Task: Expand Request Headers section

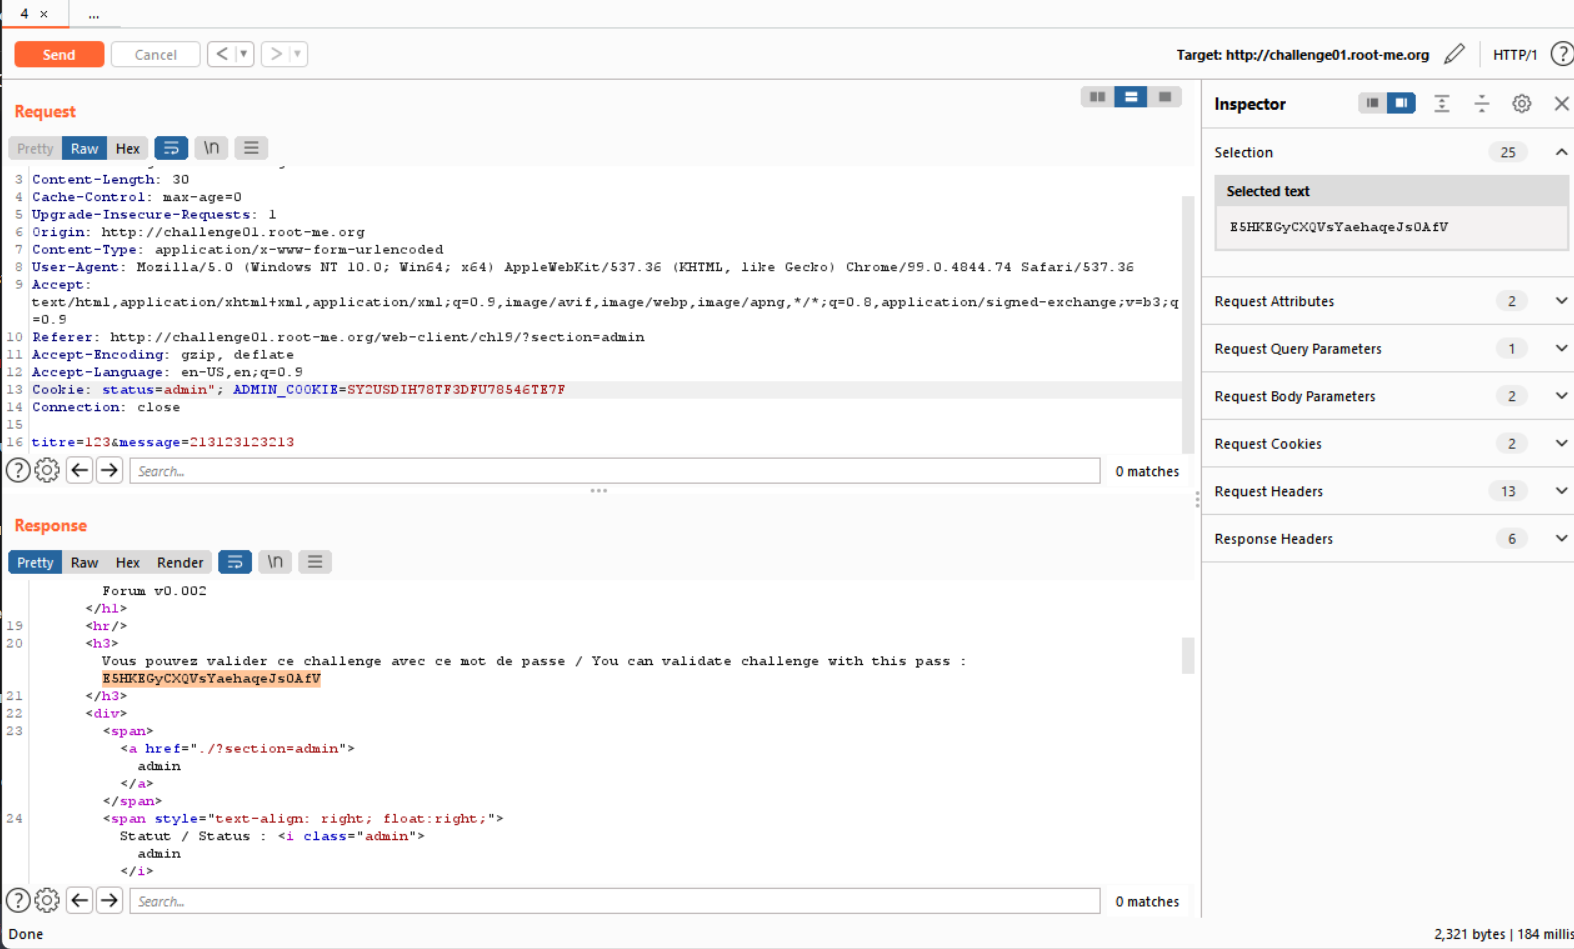Action: pyautogui.click(x=1561, y=491)
